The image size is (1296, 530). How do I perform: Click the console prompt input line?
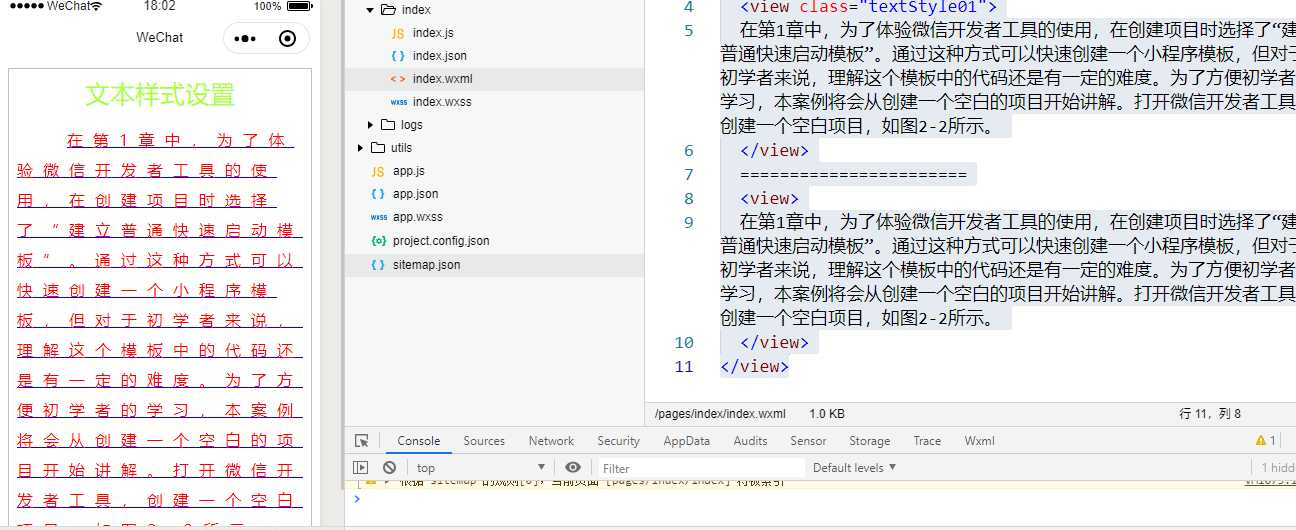click(820, 498)
